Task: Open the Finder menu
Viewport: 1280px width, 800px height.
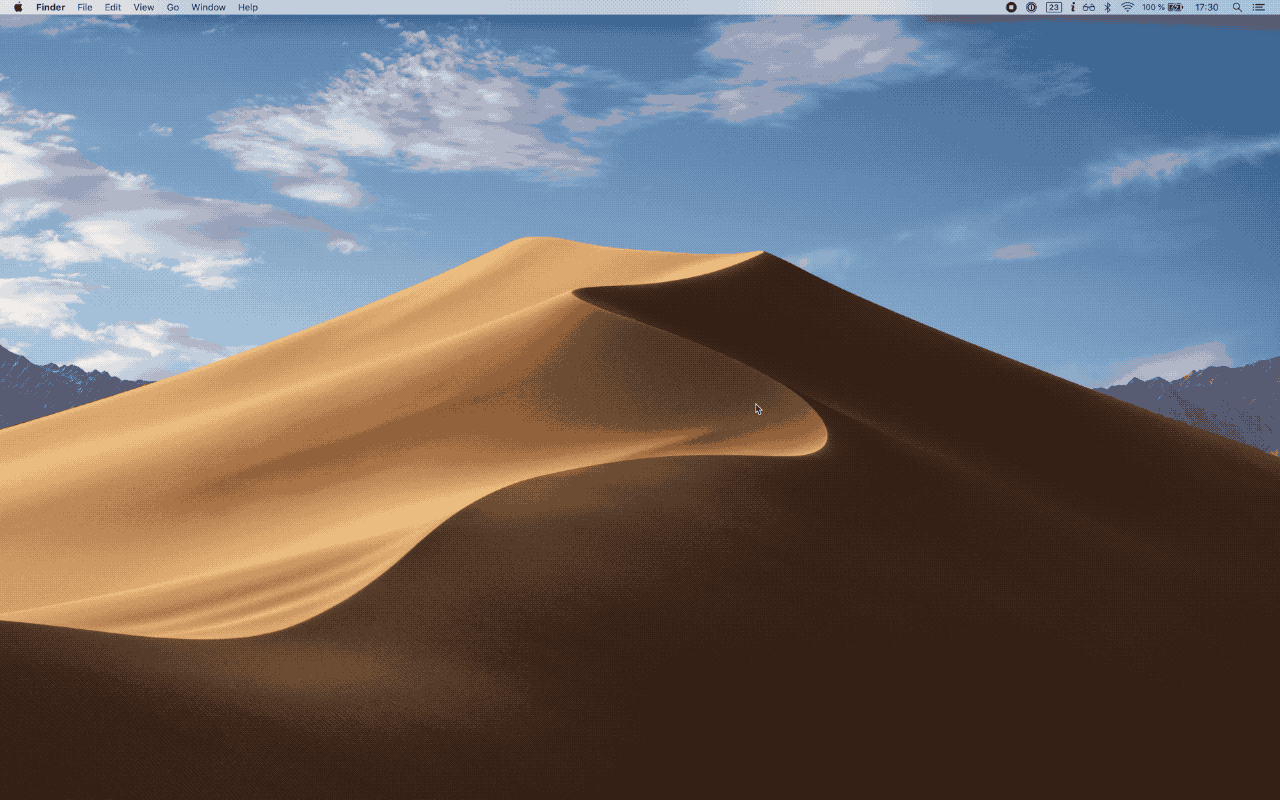Action: pyautogui.click(x=50, y=7)
